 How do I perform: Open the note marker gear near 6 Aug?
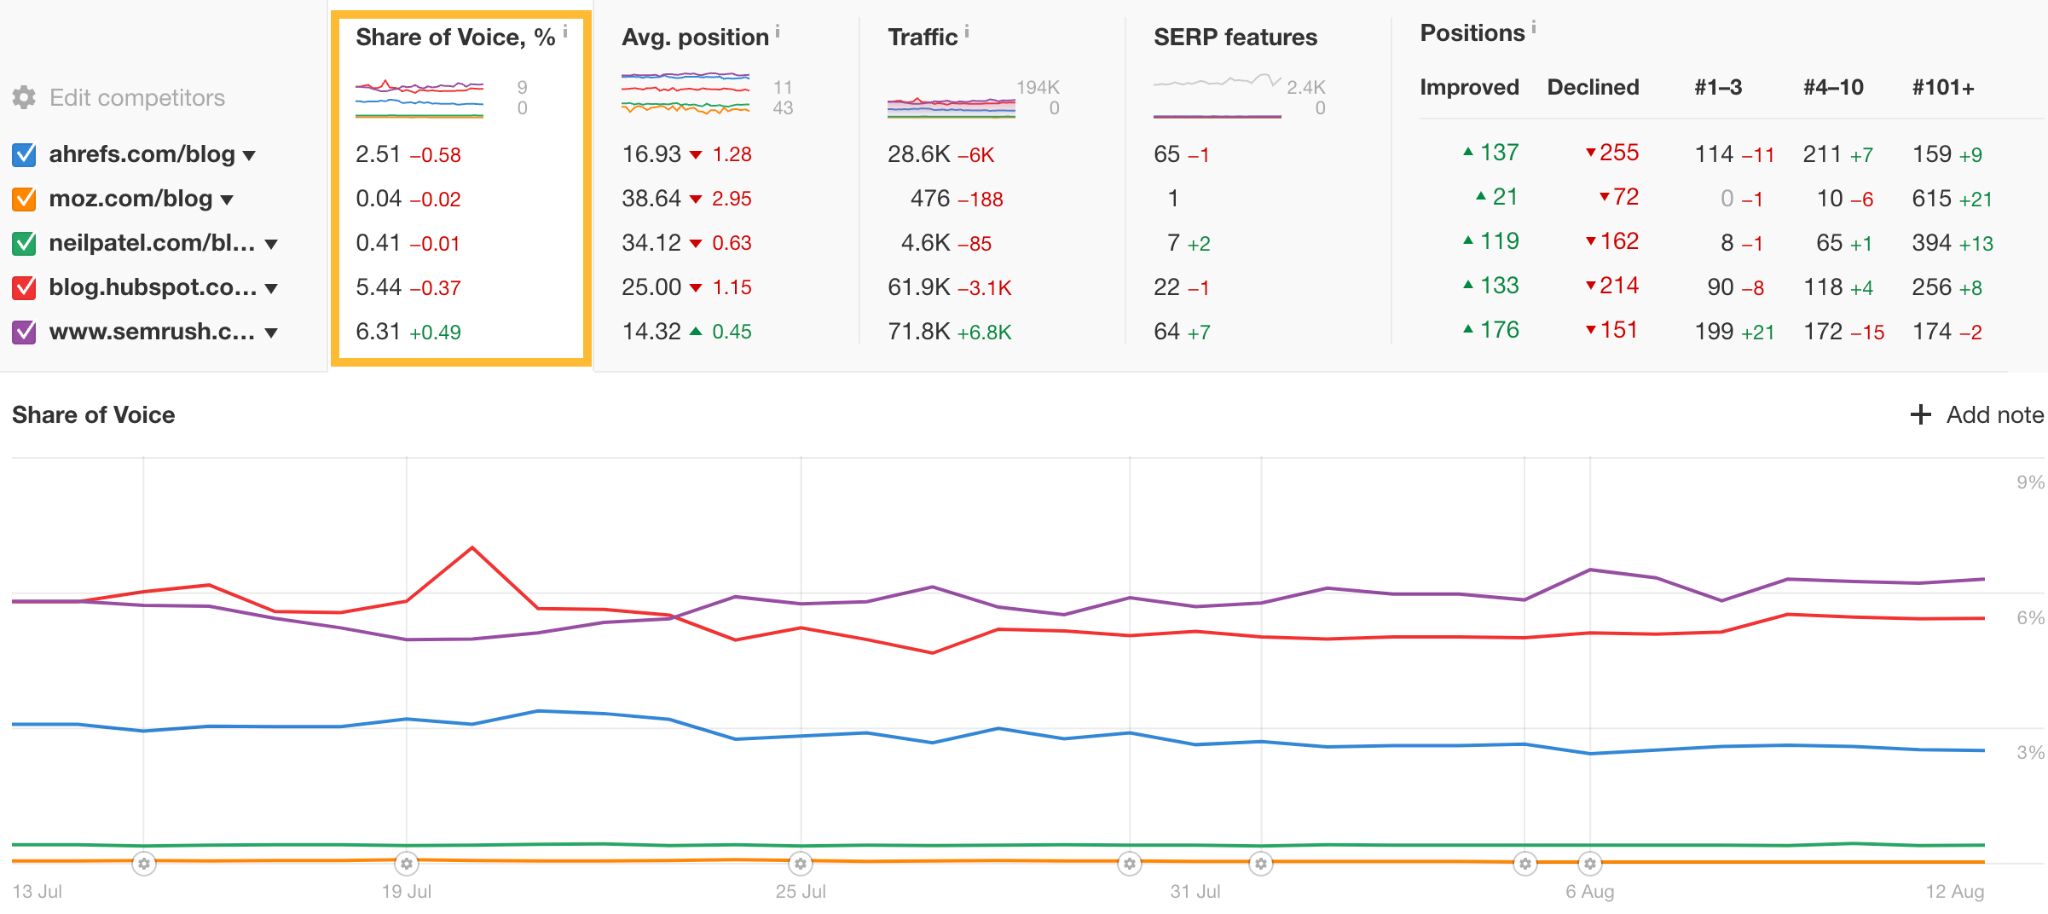click(1590, 861)
